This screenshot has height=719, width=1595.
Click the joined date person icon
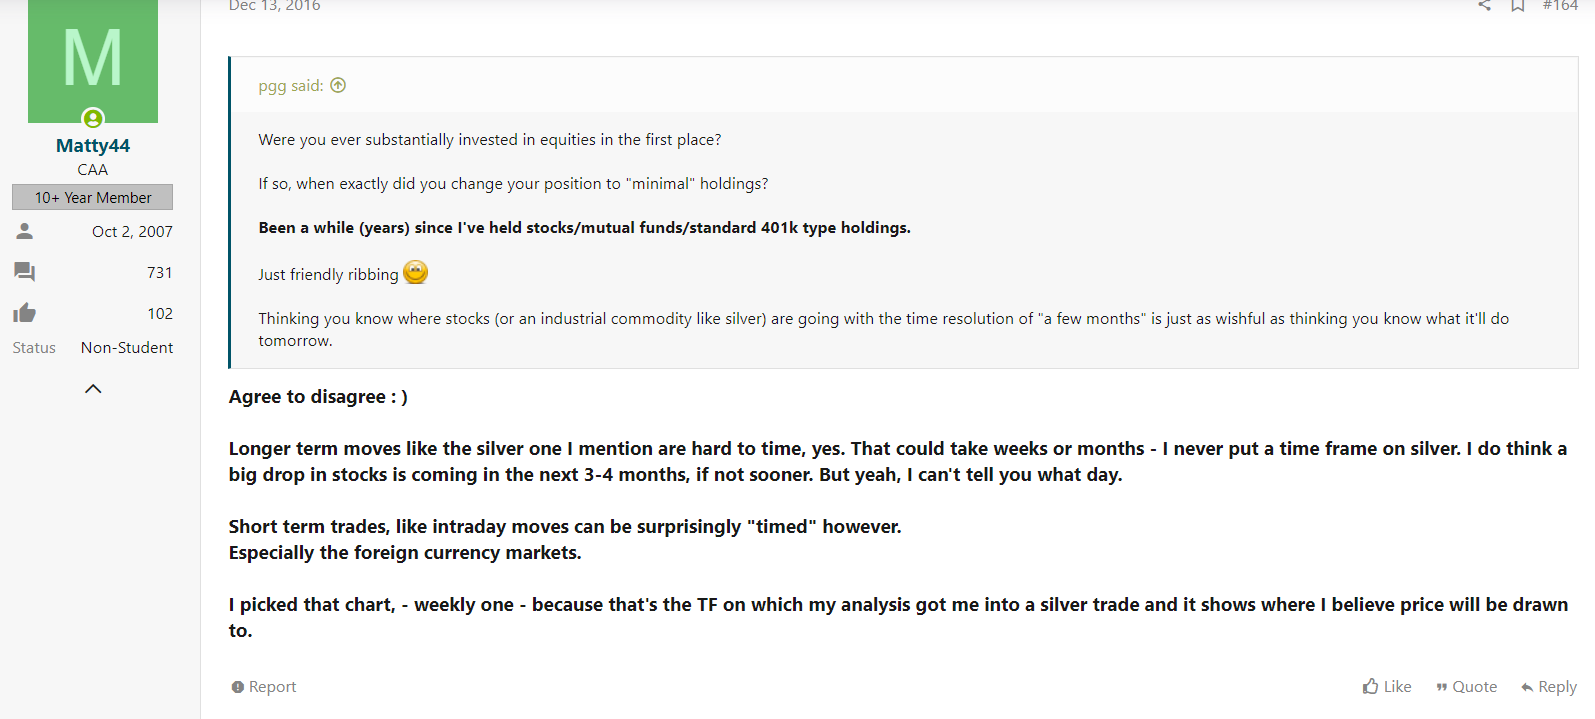(x=25, y=231)
